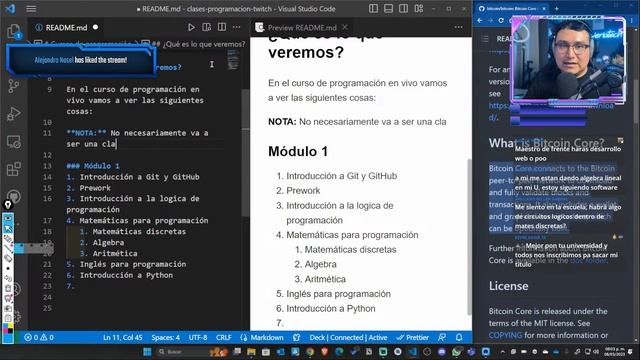Image resolution: width=640 pixels, height=360 pixels.
Task: Click line 13 '### Módulo 1' in editor
Action: pyautogui.click(x=93, y=166)
